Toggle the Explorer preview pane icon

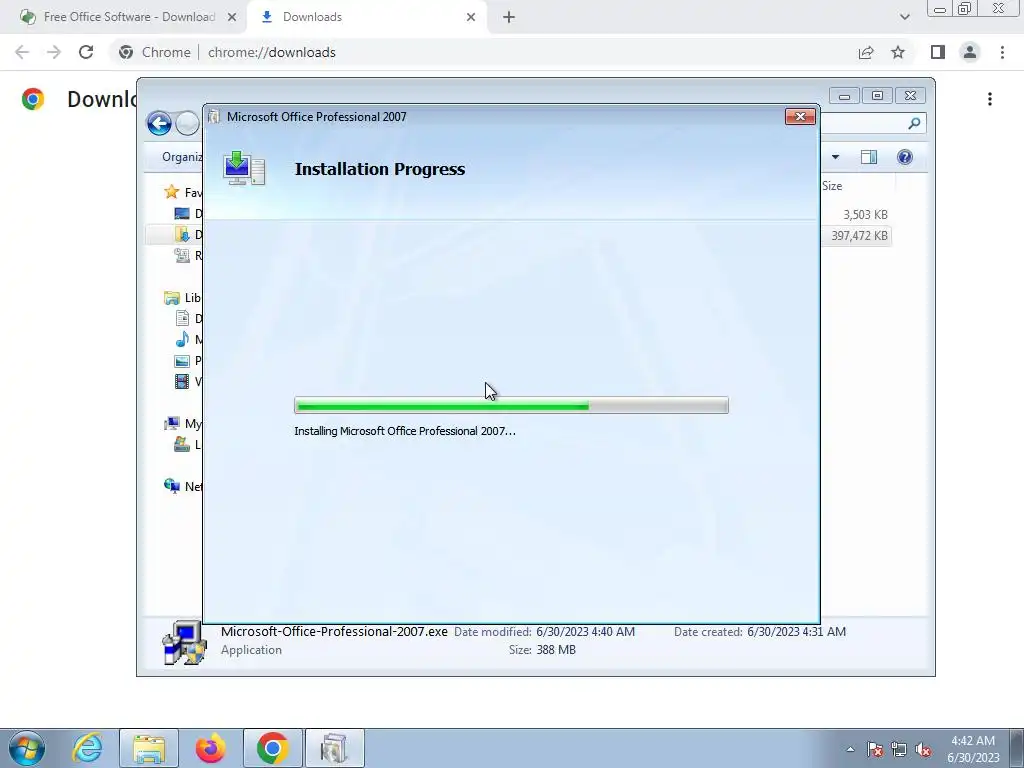869,157
